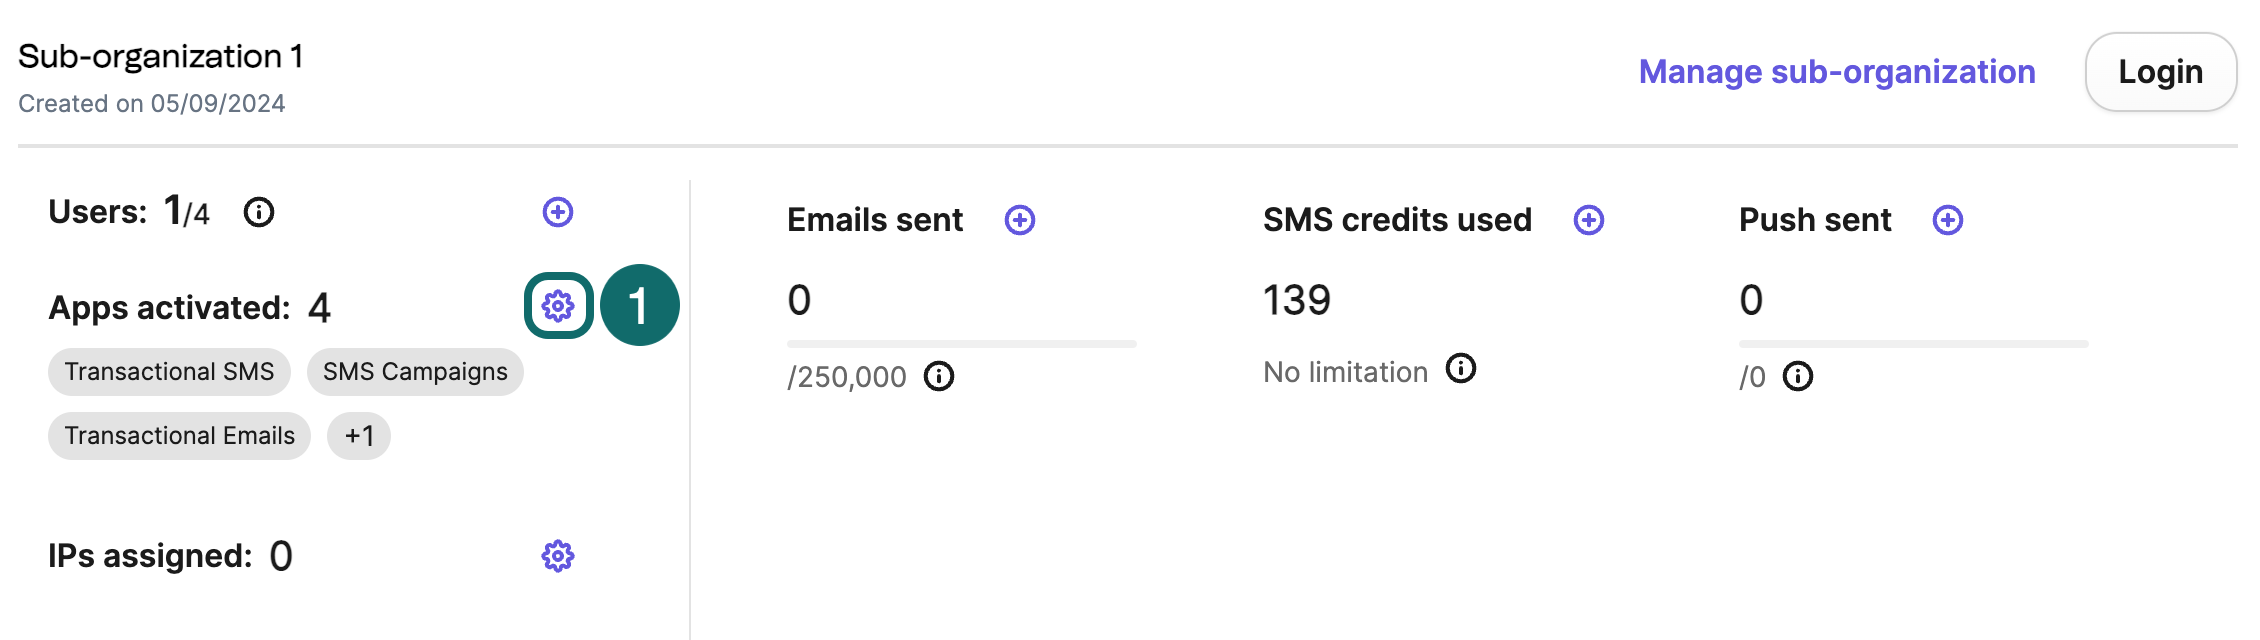Image resolution: width=2260 pixels, height=640 pixels.
Task: Click the Sub-organization 1 title
Action: 163,56
